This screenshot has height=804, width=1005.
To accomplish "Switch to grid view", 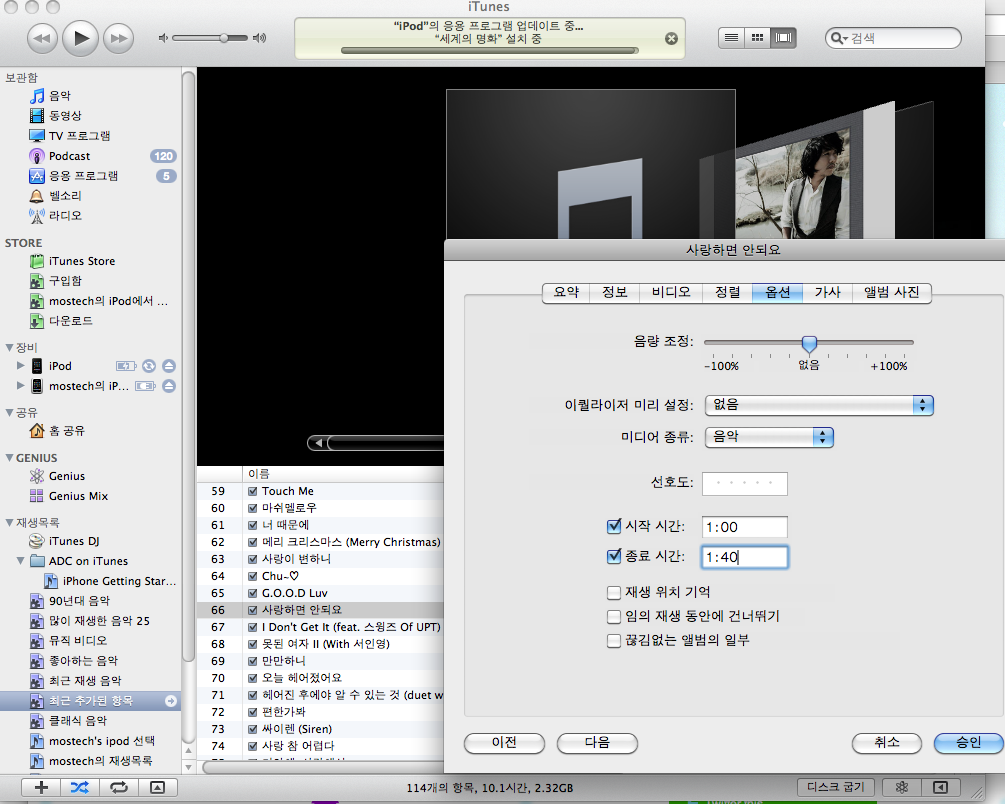I will (758, 38).
